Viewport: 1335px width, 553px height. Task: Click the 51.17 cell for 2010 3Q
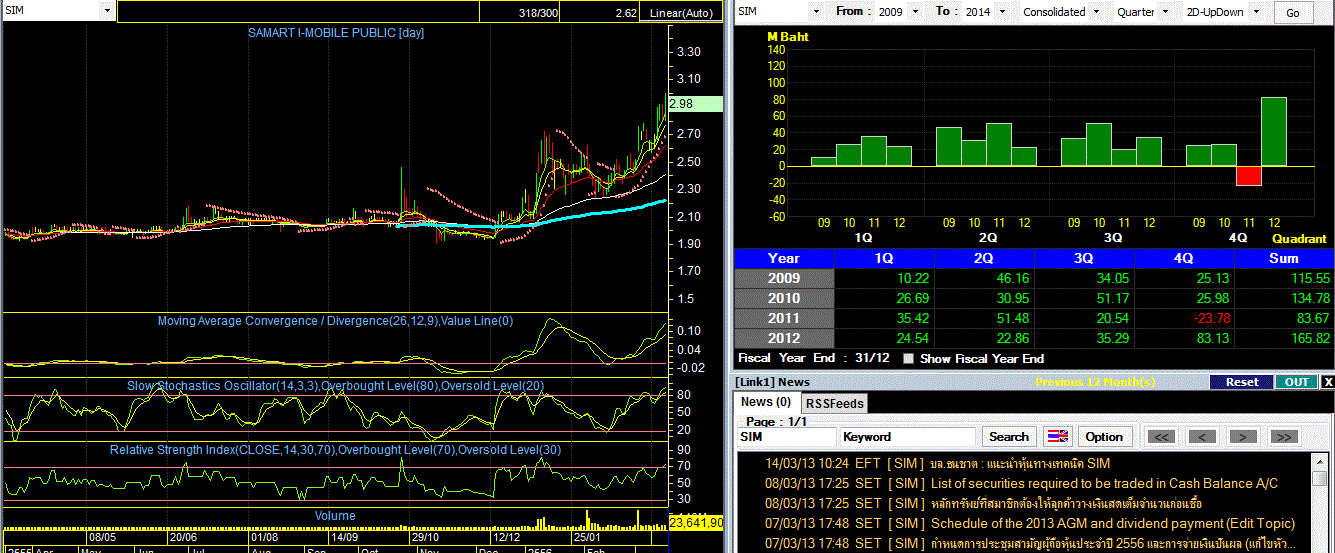point(1085,298)
